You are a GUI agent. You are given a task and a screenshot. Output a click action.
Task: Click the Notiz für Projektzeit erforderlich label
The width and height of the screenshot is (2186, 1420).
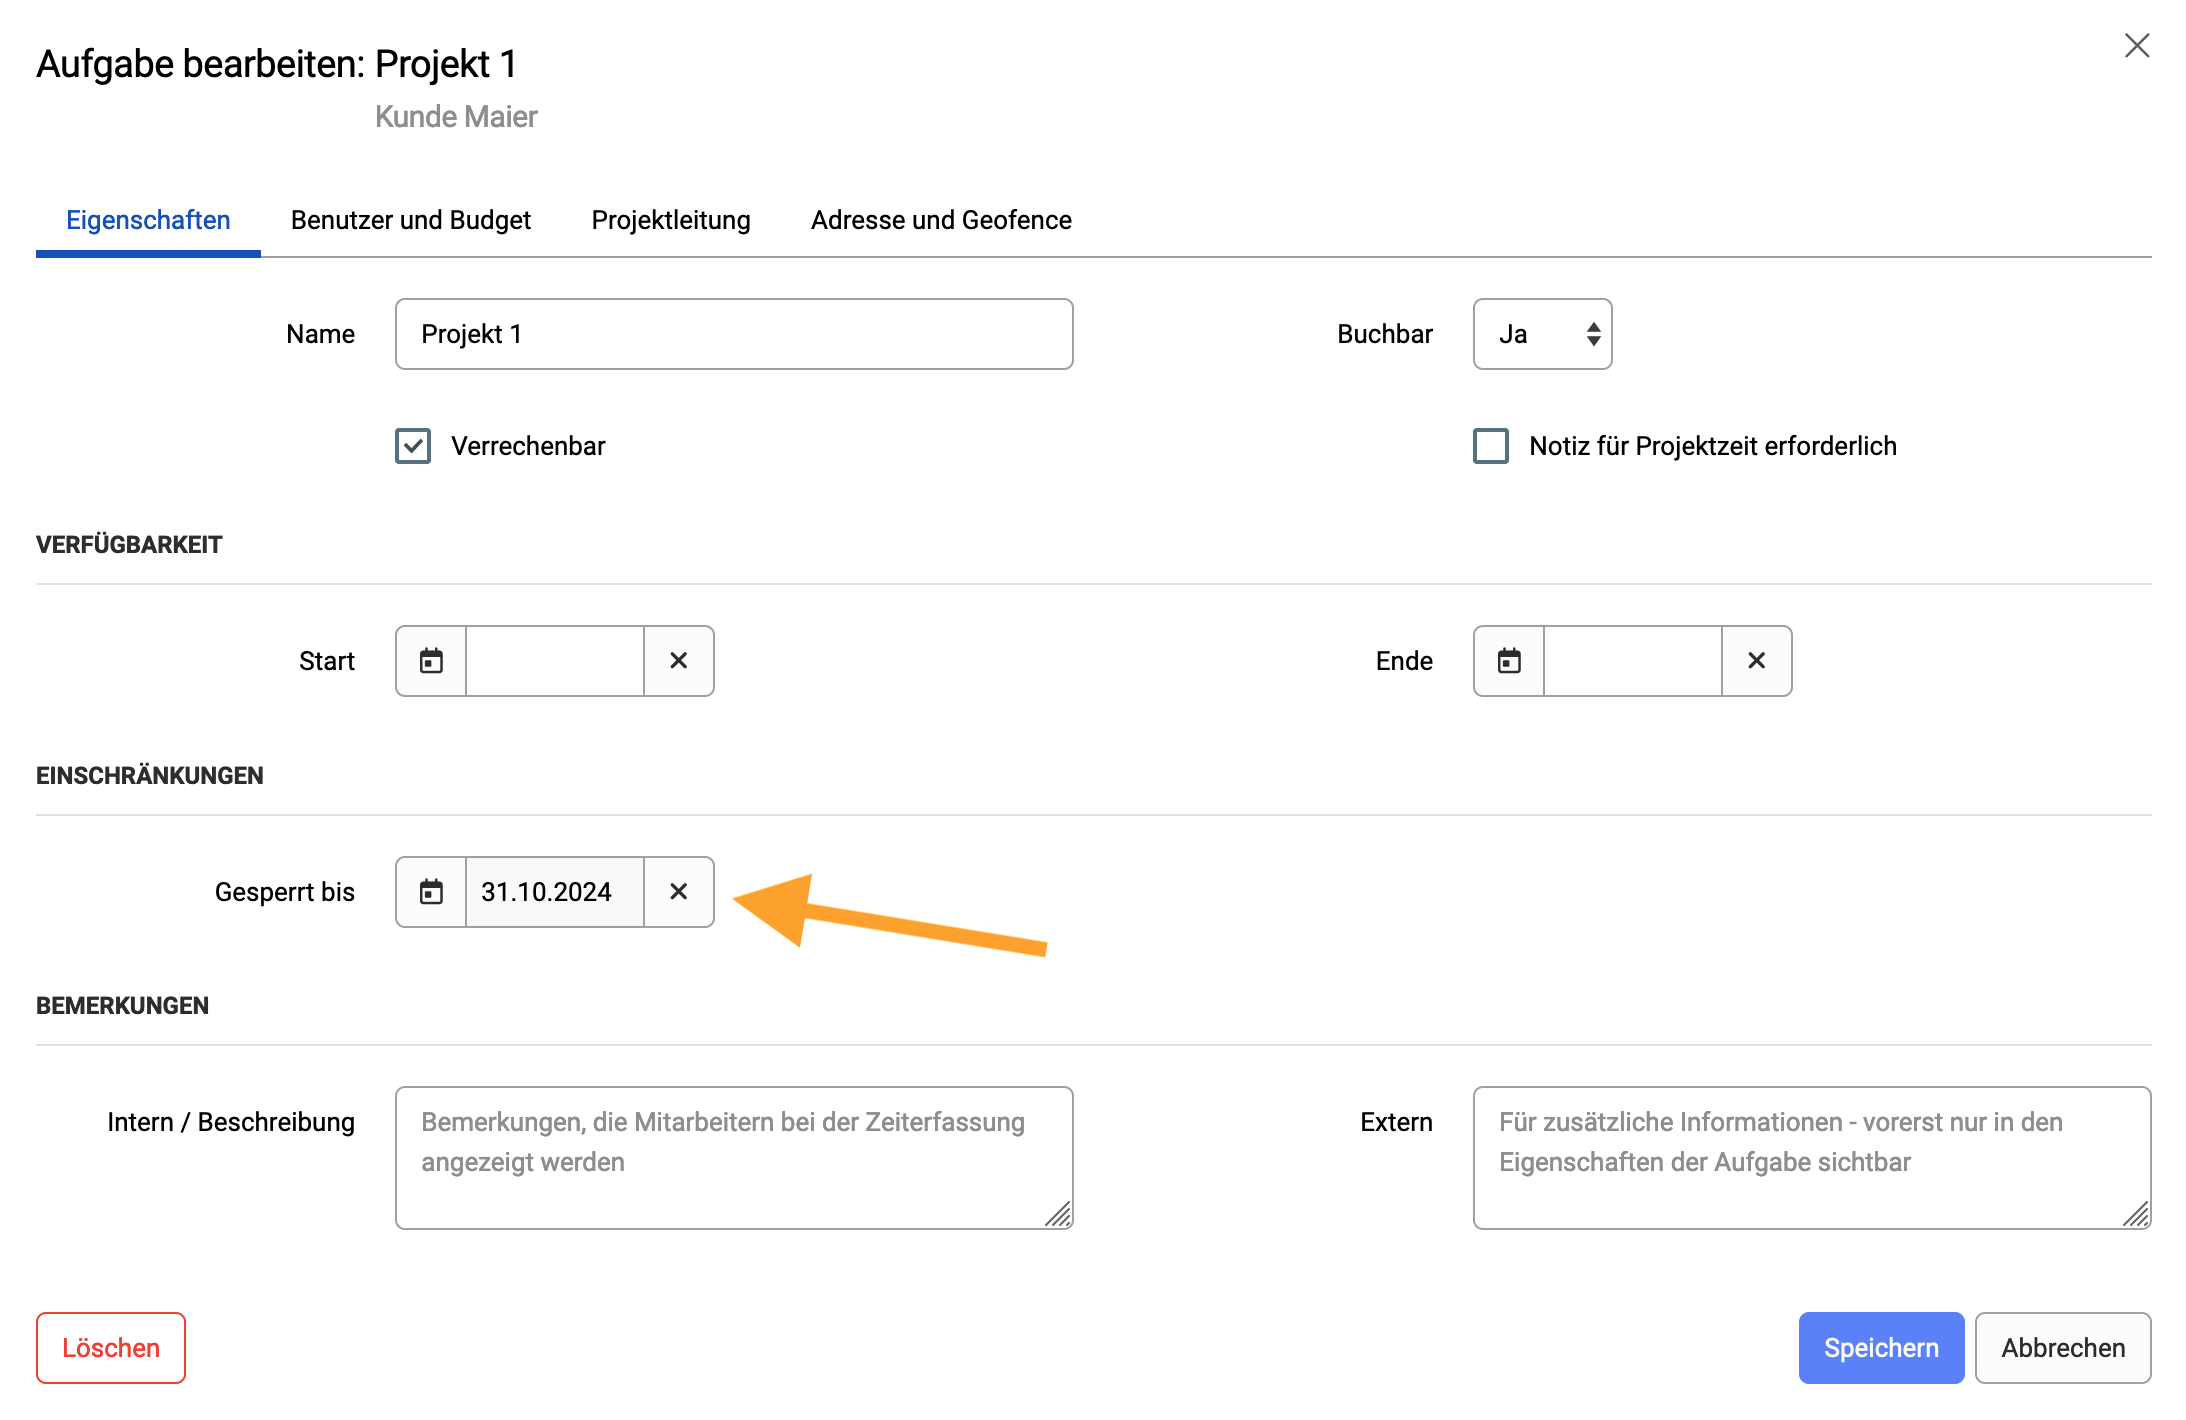[1713, 446]
